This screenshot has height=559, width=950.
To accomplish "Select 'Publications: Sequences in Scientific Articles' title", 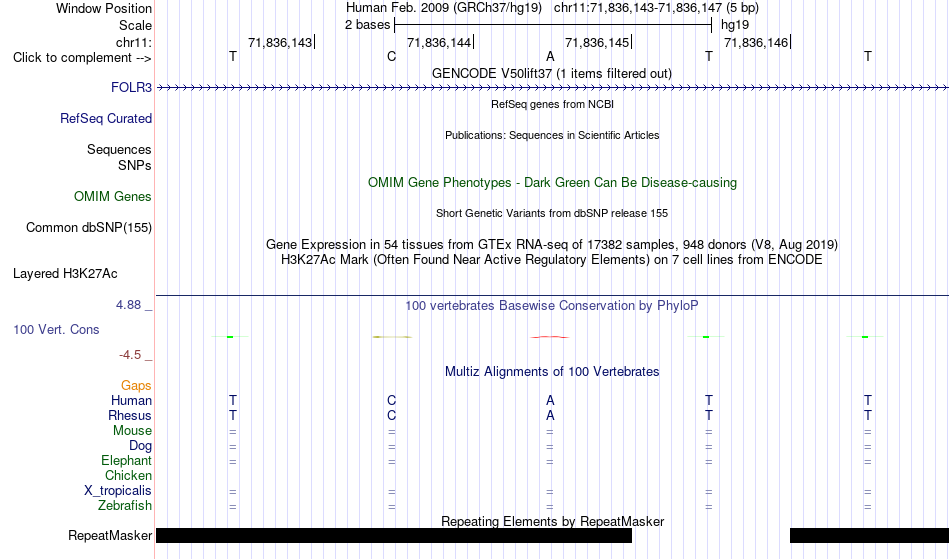I will click(552, 135).
